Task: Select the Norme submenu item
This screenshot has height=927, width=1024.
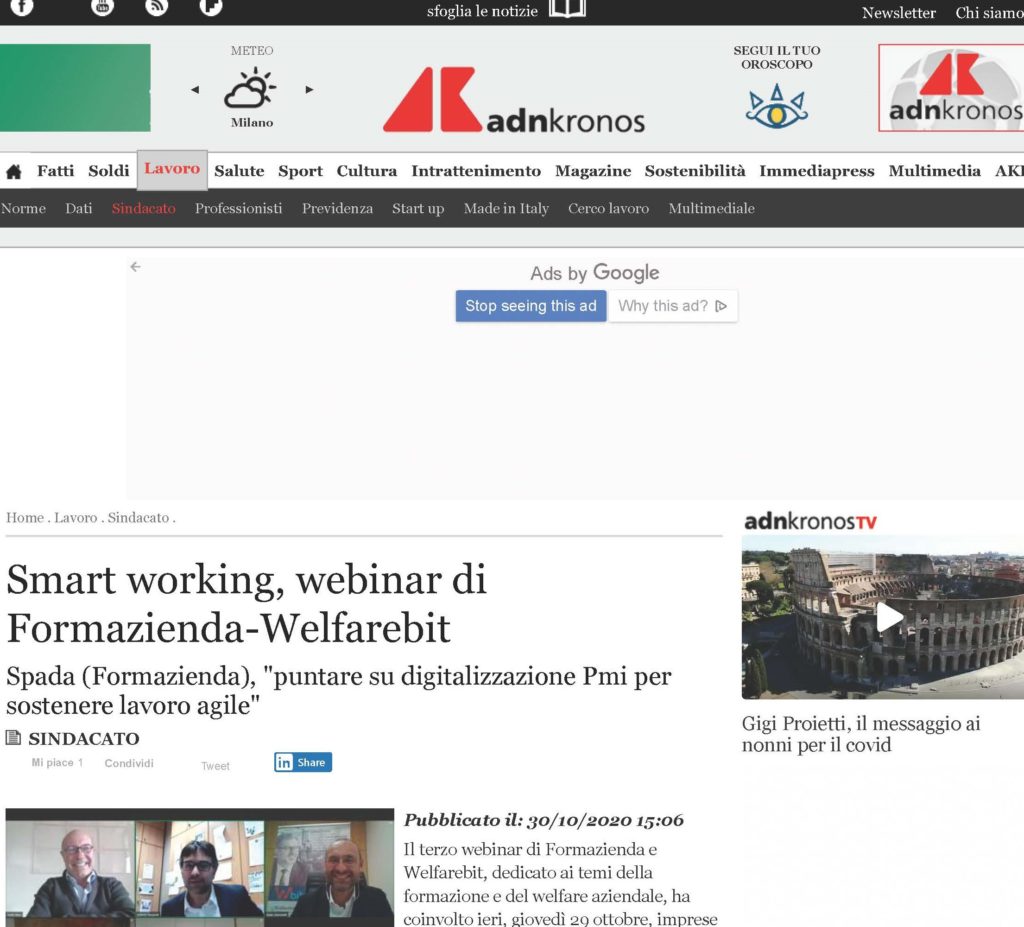Action: tap(24, 208)
